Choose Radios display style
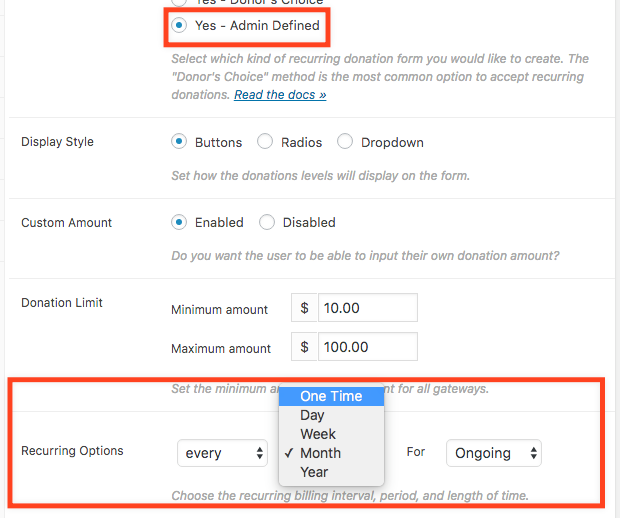The image size is (620, 518). 265,141
